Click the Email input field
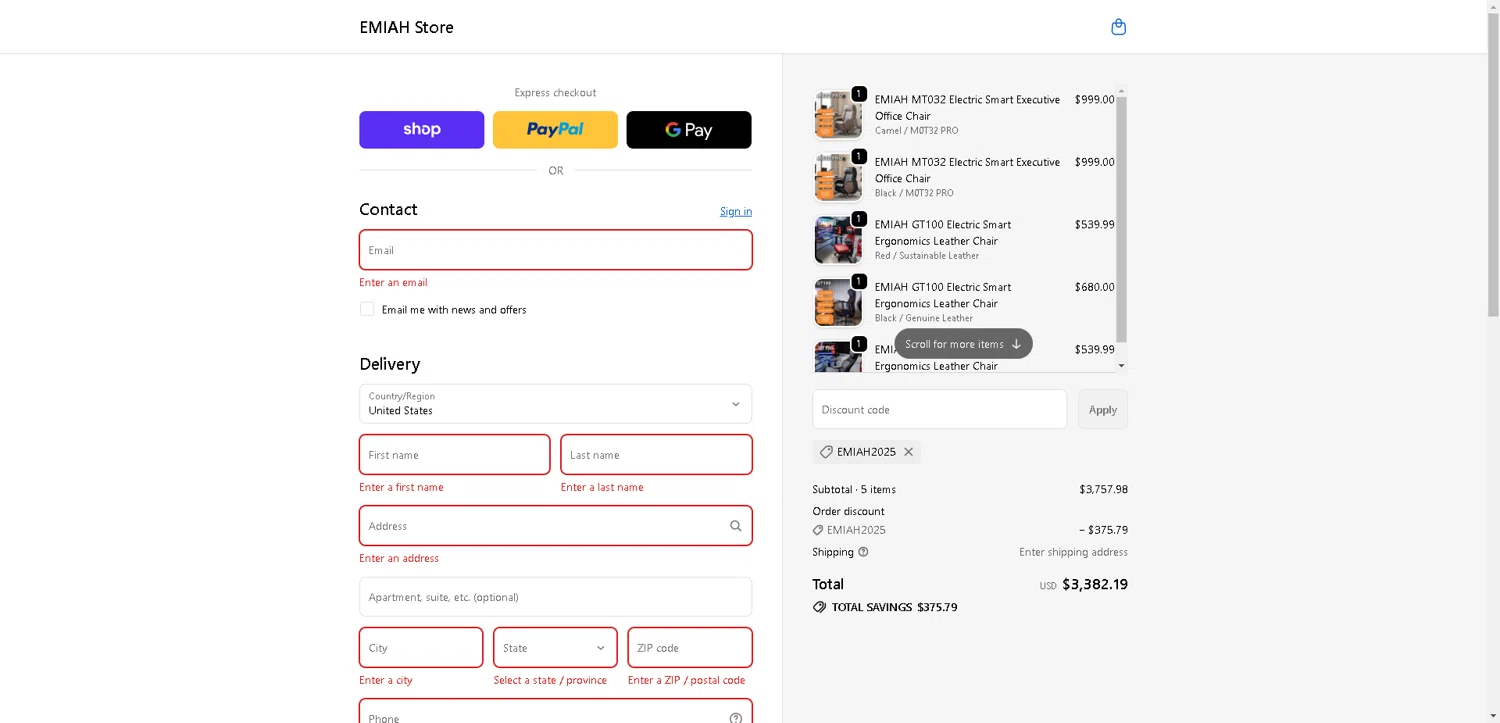Screen dimensions: 1500x723 555,250
